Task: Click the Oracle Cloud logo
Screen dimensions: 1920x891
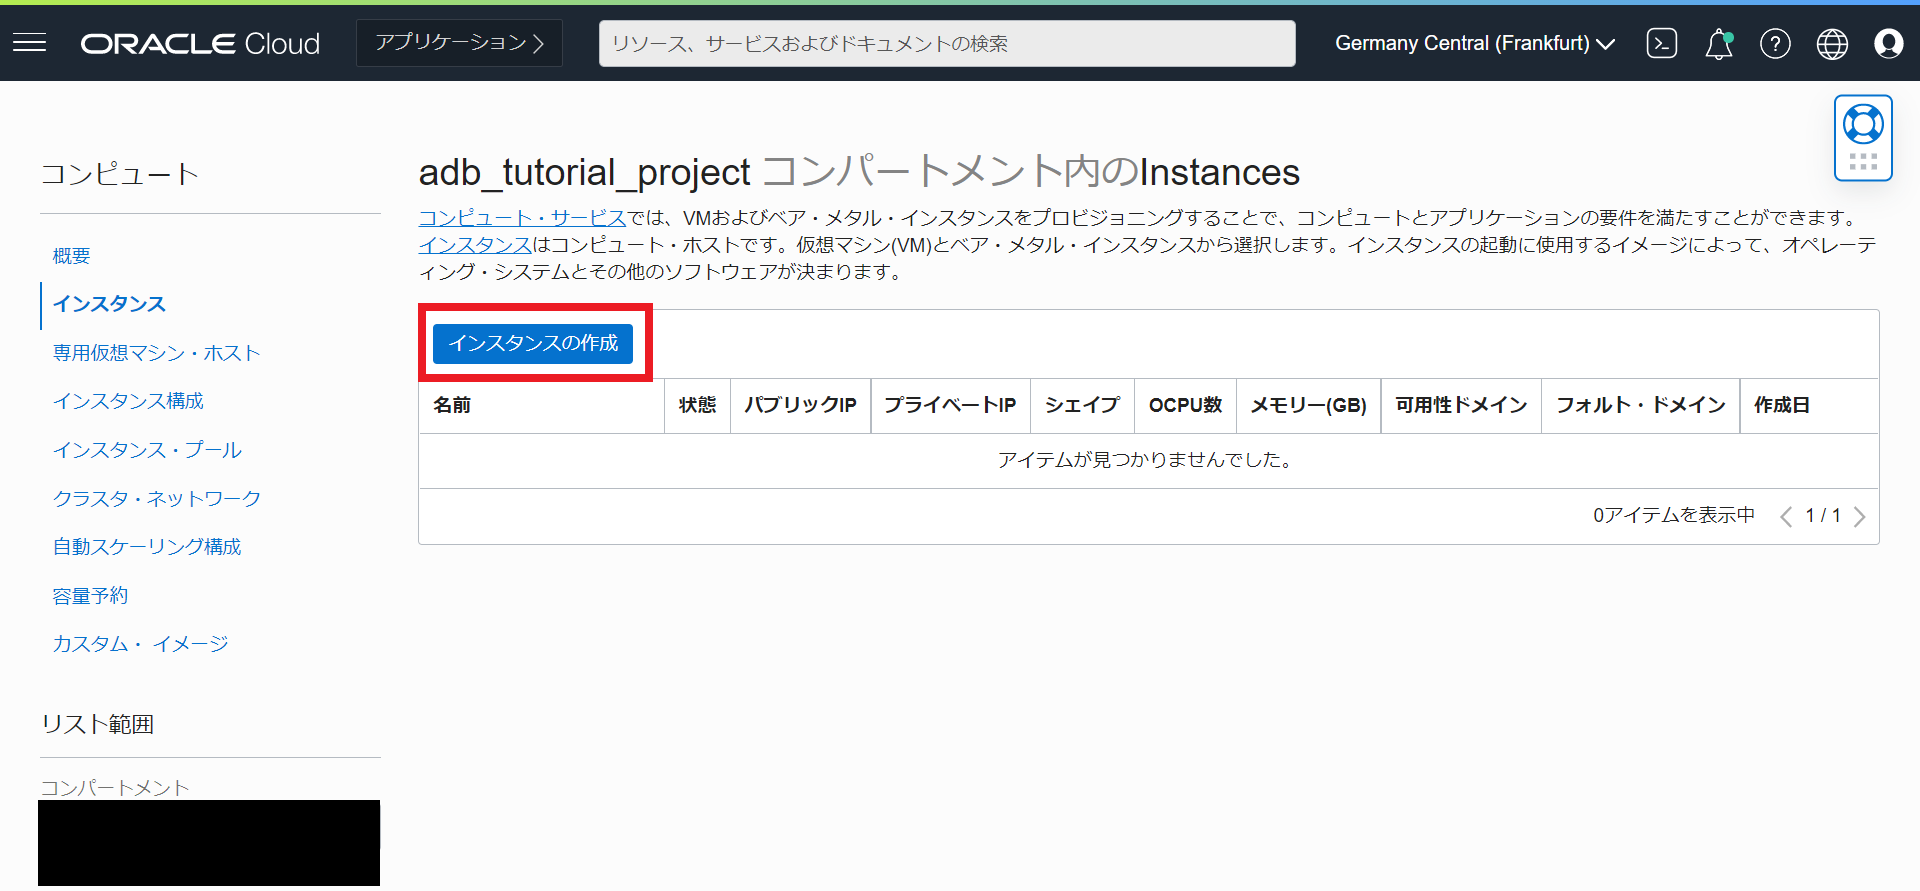Action: (200, 44)
